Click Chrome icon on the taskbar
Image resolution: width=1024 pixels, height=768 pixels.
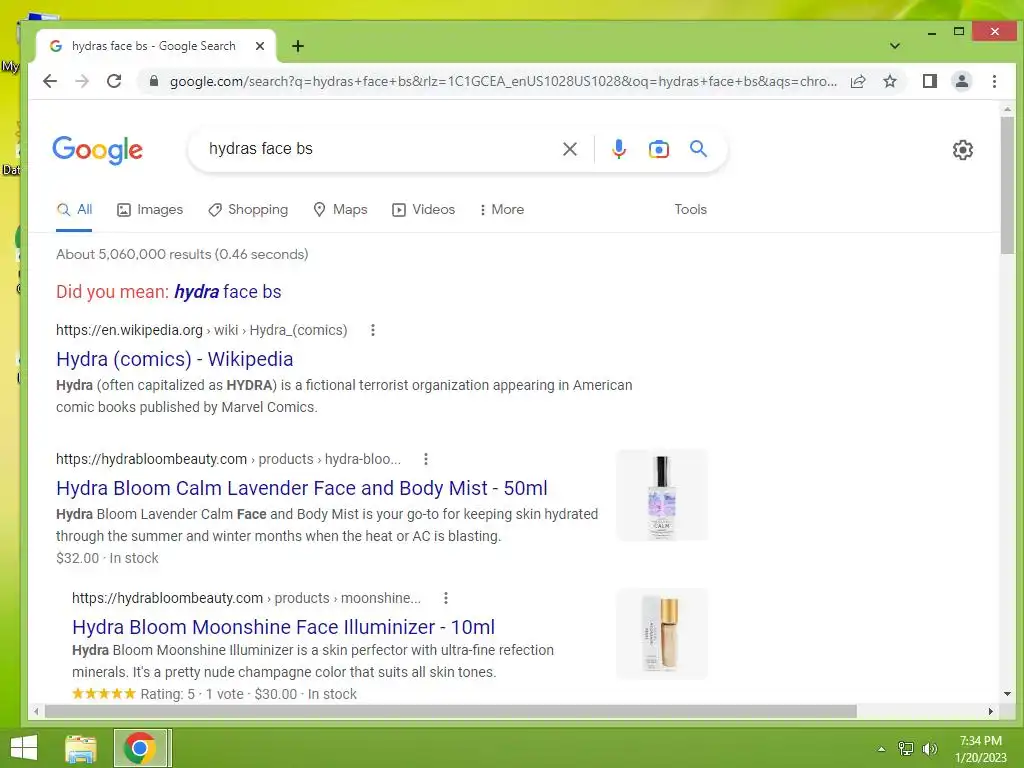click(140, 748)
